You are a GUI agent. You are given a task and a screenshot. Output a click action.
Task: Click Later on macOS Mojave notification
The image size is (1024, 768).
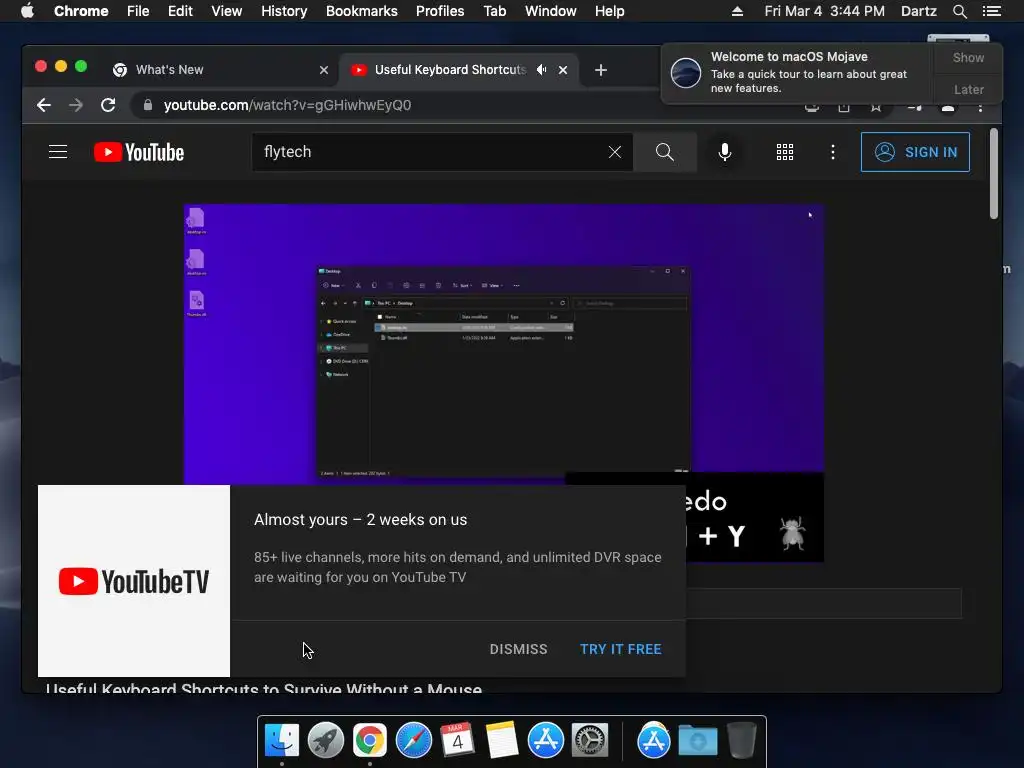(x=968, y=89)
